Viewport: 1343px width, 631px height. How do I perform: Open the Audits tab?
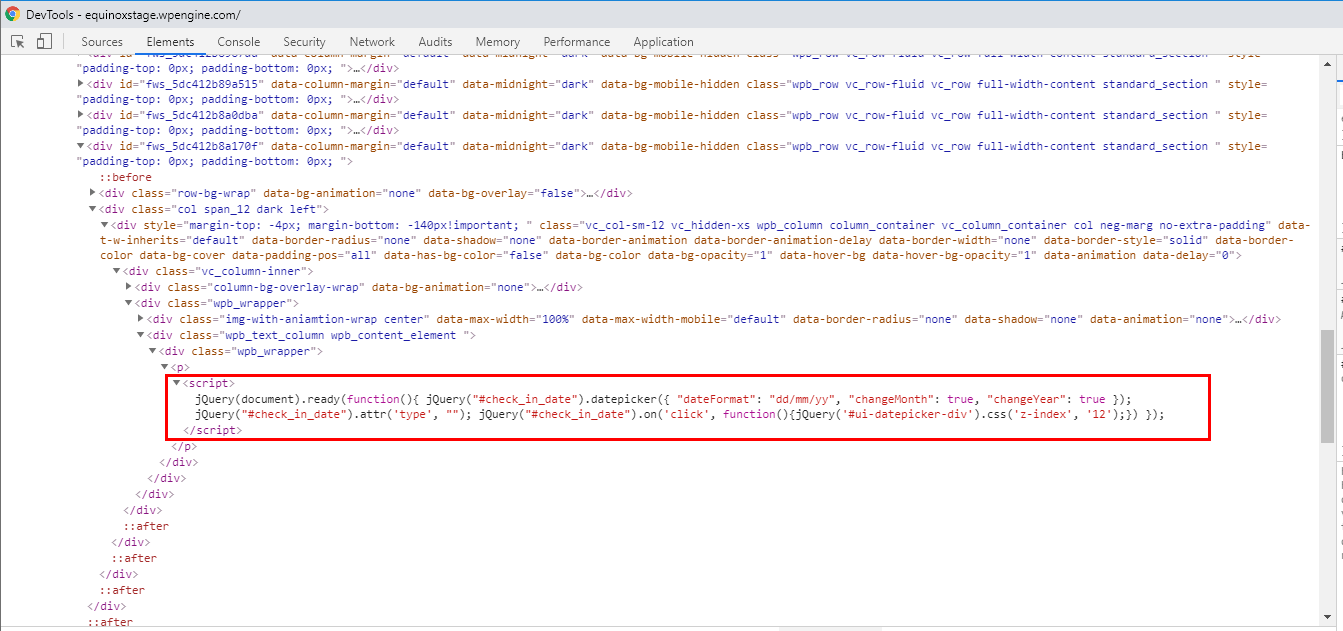pos(435,42)
